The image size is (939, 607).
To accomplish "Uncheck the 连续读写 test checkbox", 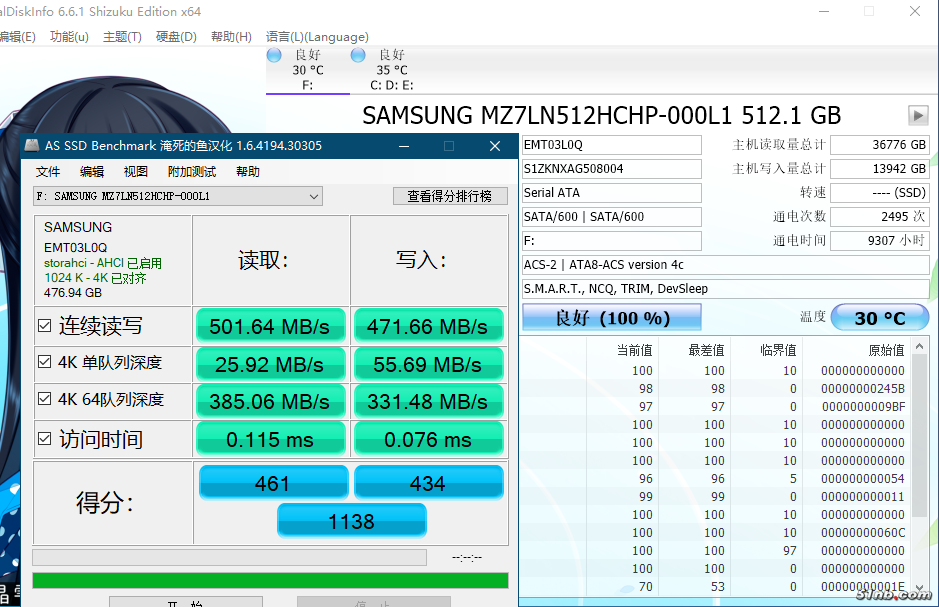I will pyautogui.click(x=45, y=325).
